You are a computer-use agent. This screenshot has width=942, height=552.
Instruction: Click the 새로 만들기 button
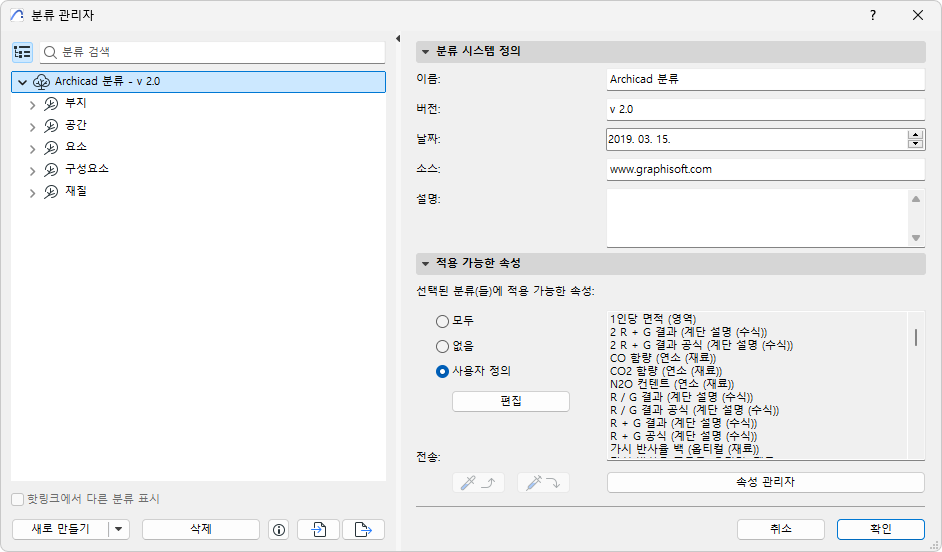pyautogui.click(x=60, y=530)
